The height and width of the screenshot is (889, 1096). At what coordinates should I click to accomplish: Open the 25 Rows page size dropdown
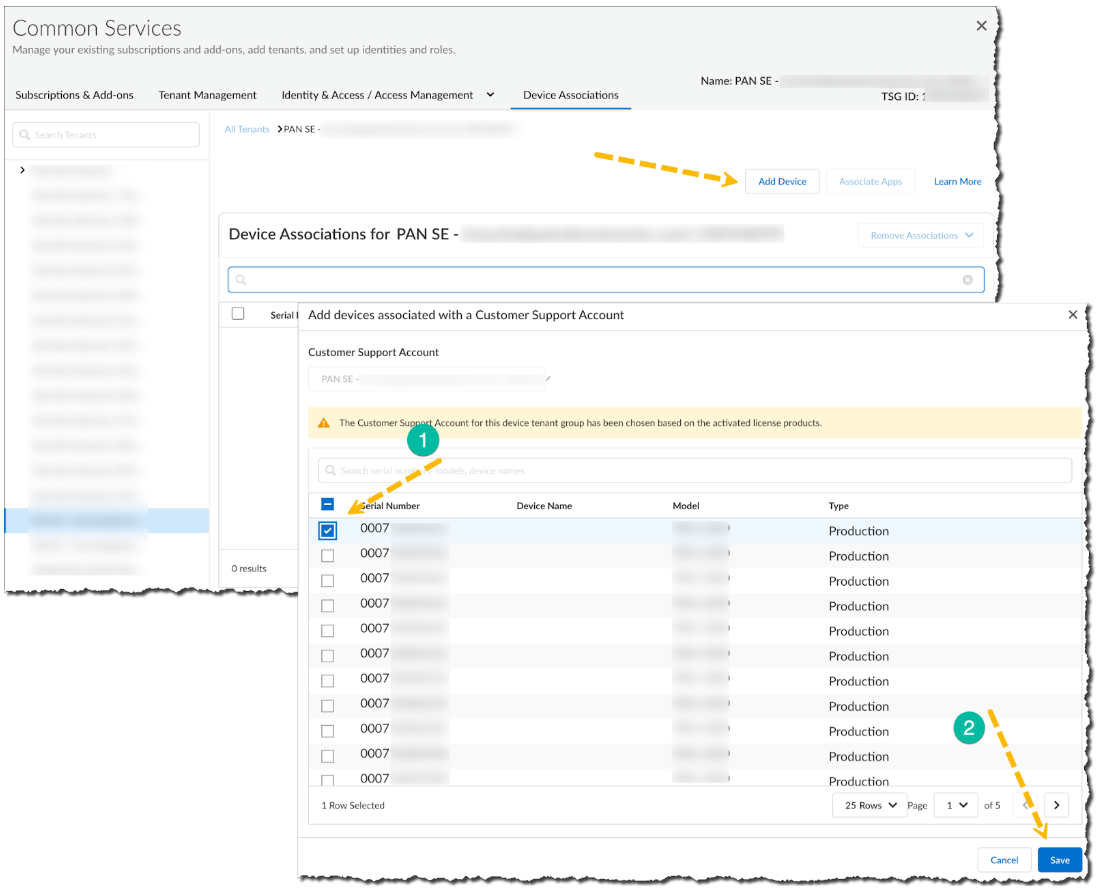pyautogui.click(x=869, y=805)
